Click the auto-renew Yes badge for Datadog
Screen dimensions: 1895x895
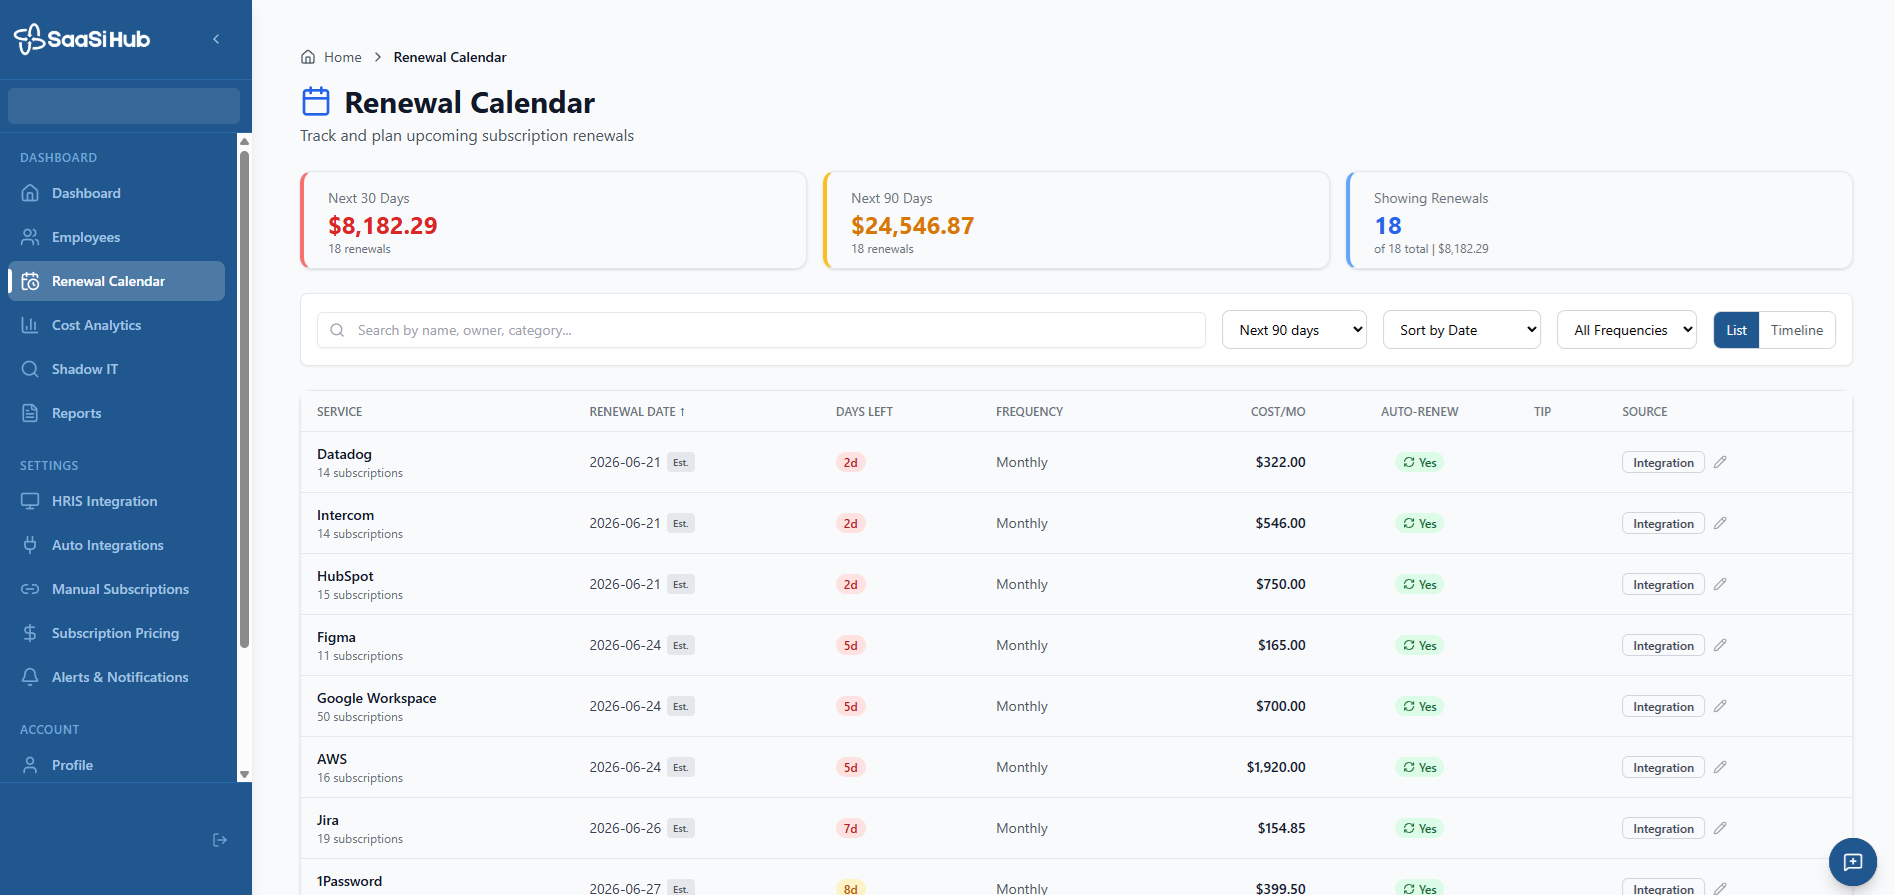1419,462
